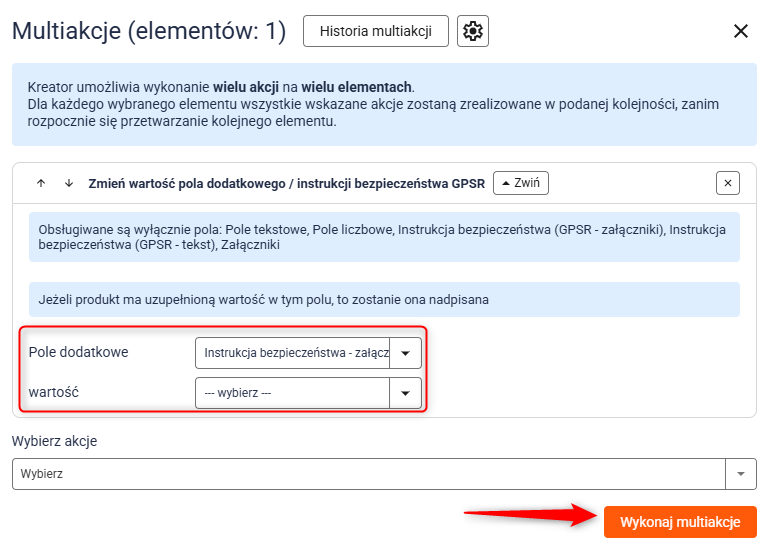Move the GPSR action up

pyautogui.click(x=41, y=183)
